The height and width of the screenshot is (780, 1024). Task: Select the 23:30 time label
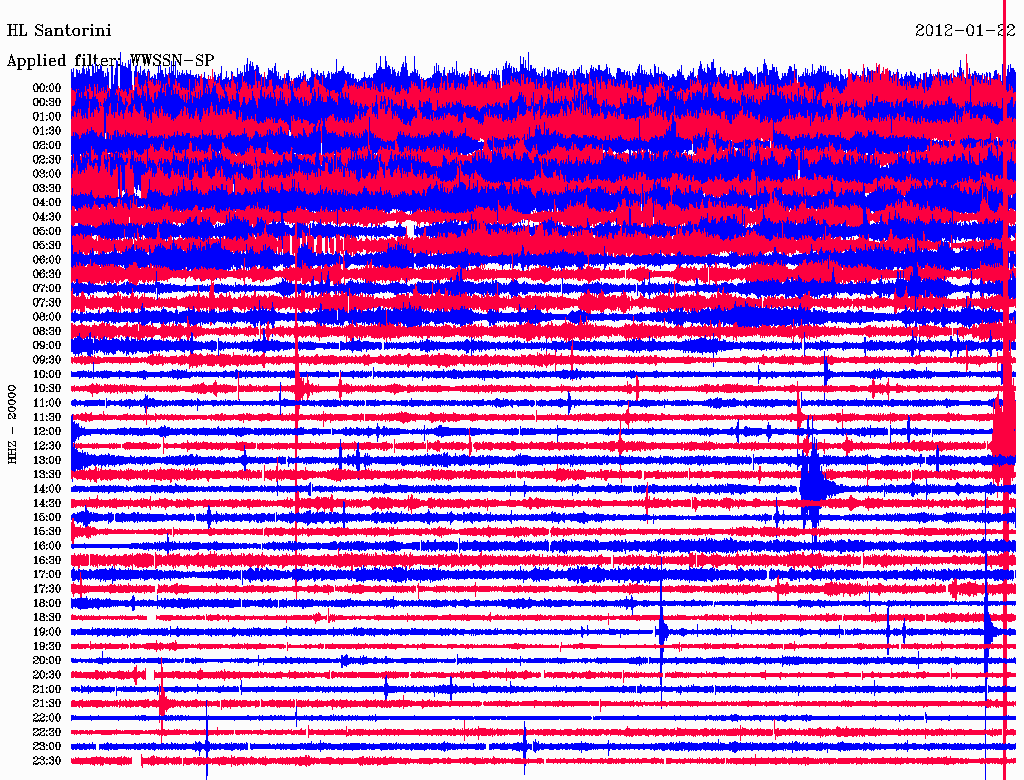47,761
